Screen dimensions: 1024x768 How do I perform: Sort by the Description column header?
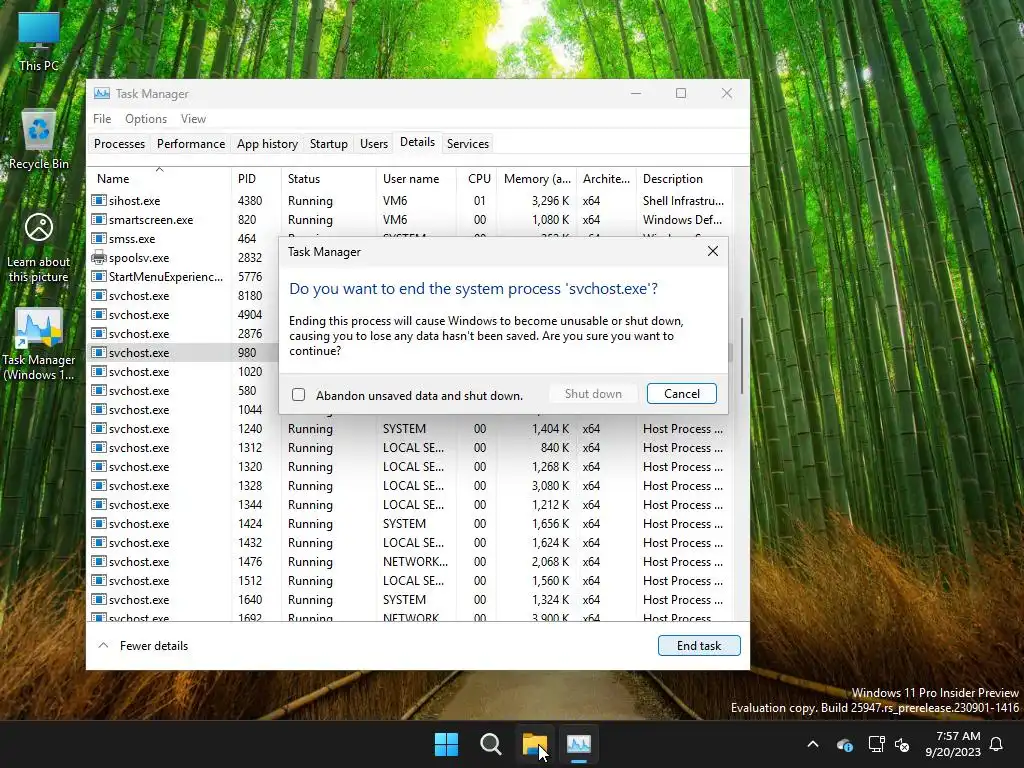(x=684, y=178)
